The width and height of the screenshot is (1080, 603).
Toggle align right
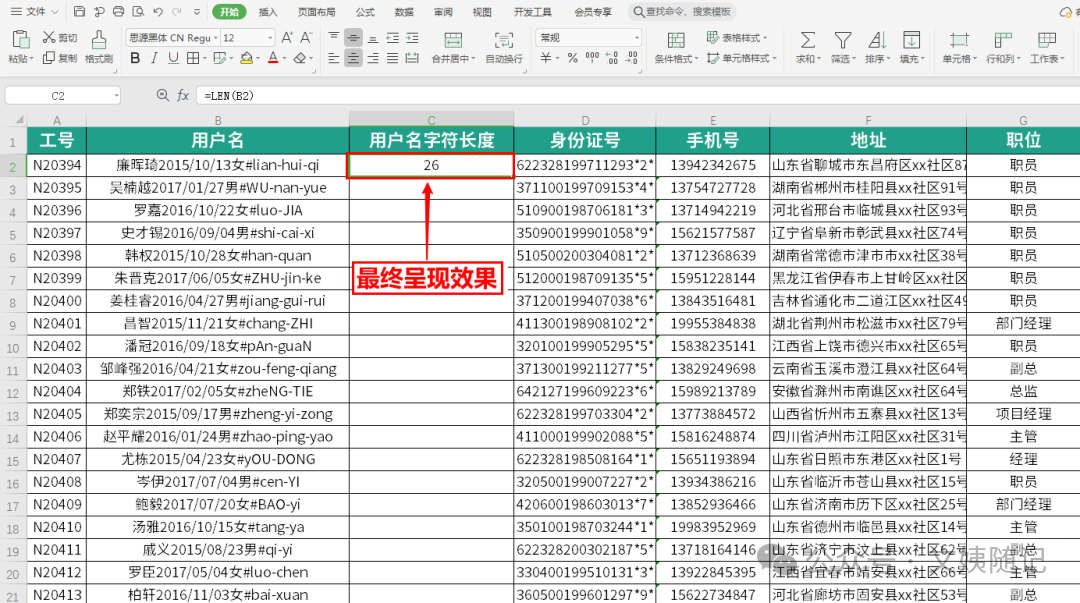pyautogui.click(x=373, y=58)
